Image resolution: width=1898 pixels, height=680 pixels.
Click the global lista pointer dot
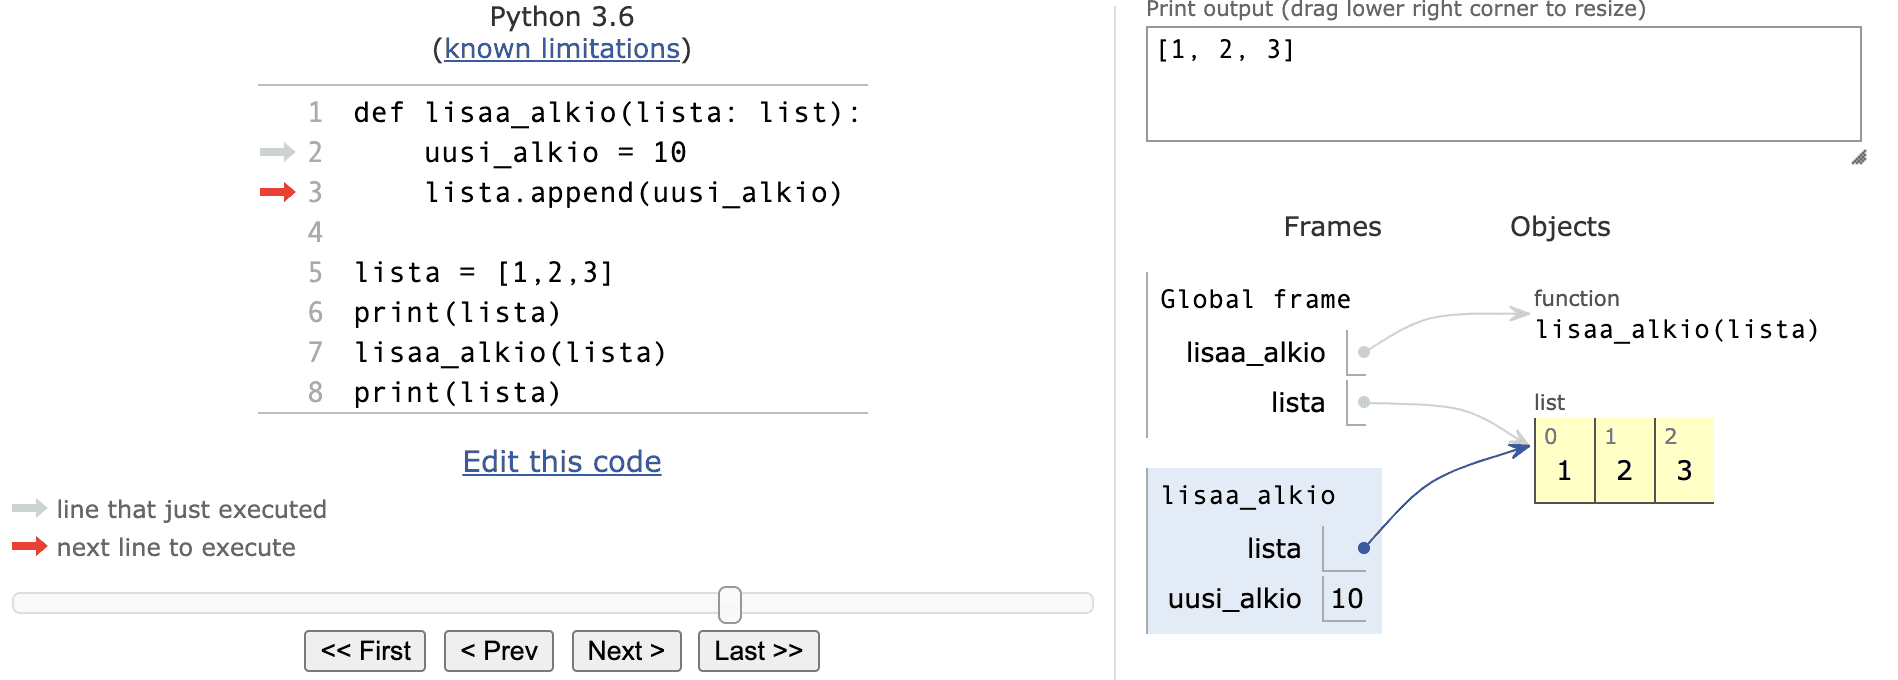click(1363, 402)
